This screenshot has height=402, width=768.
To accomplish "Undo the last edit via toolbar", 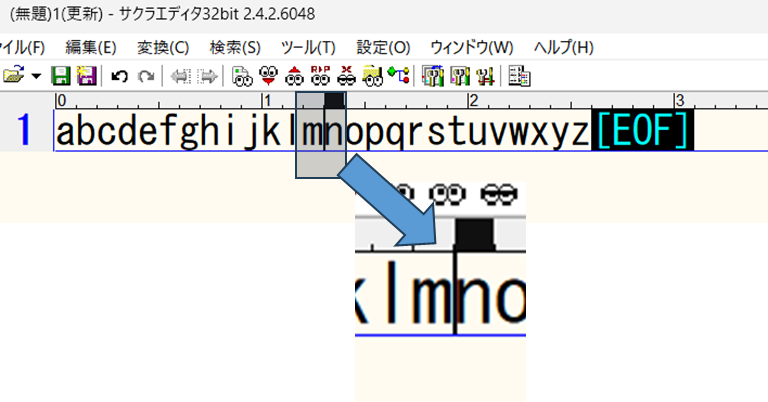I will [x=120, y=75].
